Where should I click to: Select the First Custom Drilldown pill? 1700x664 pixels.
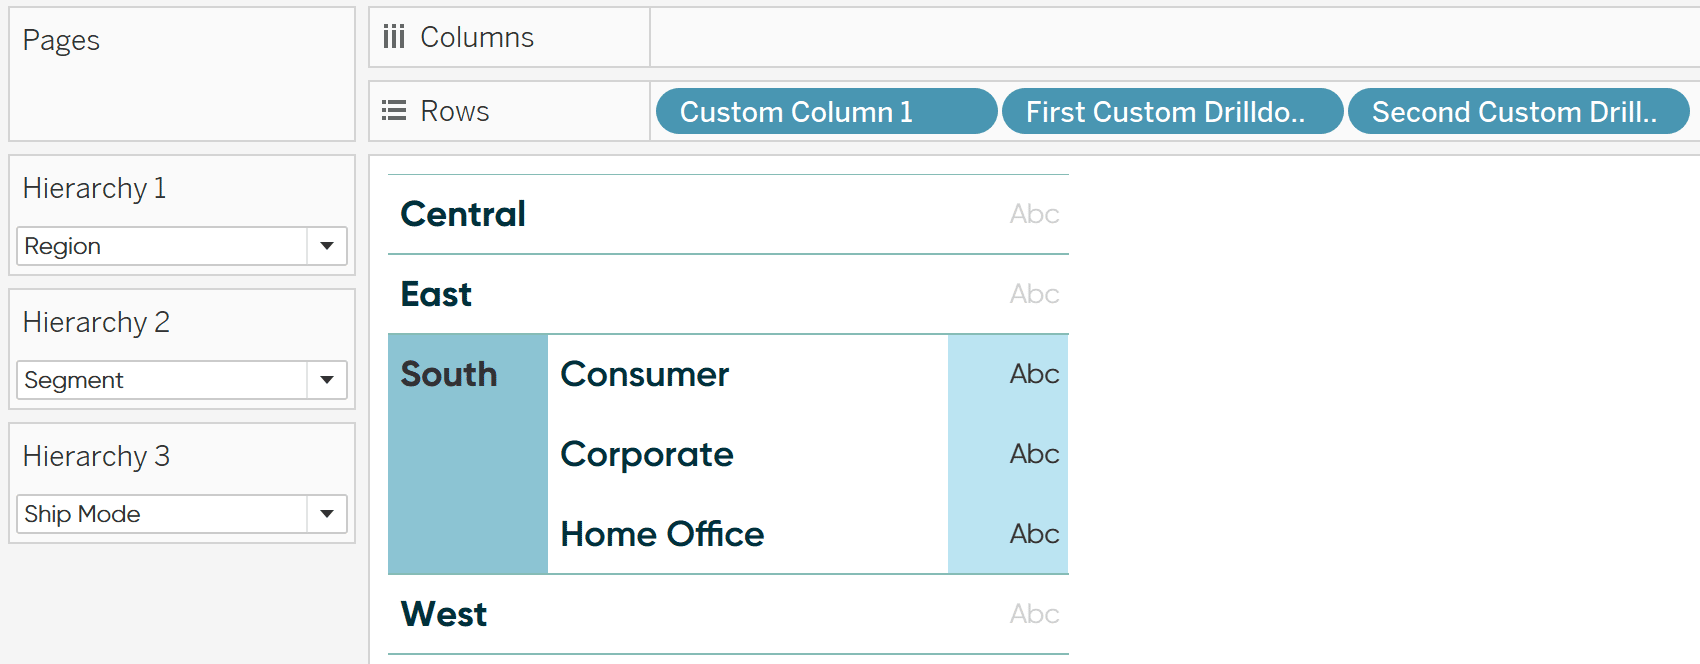[1172, 111]
